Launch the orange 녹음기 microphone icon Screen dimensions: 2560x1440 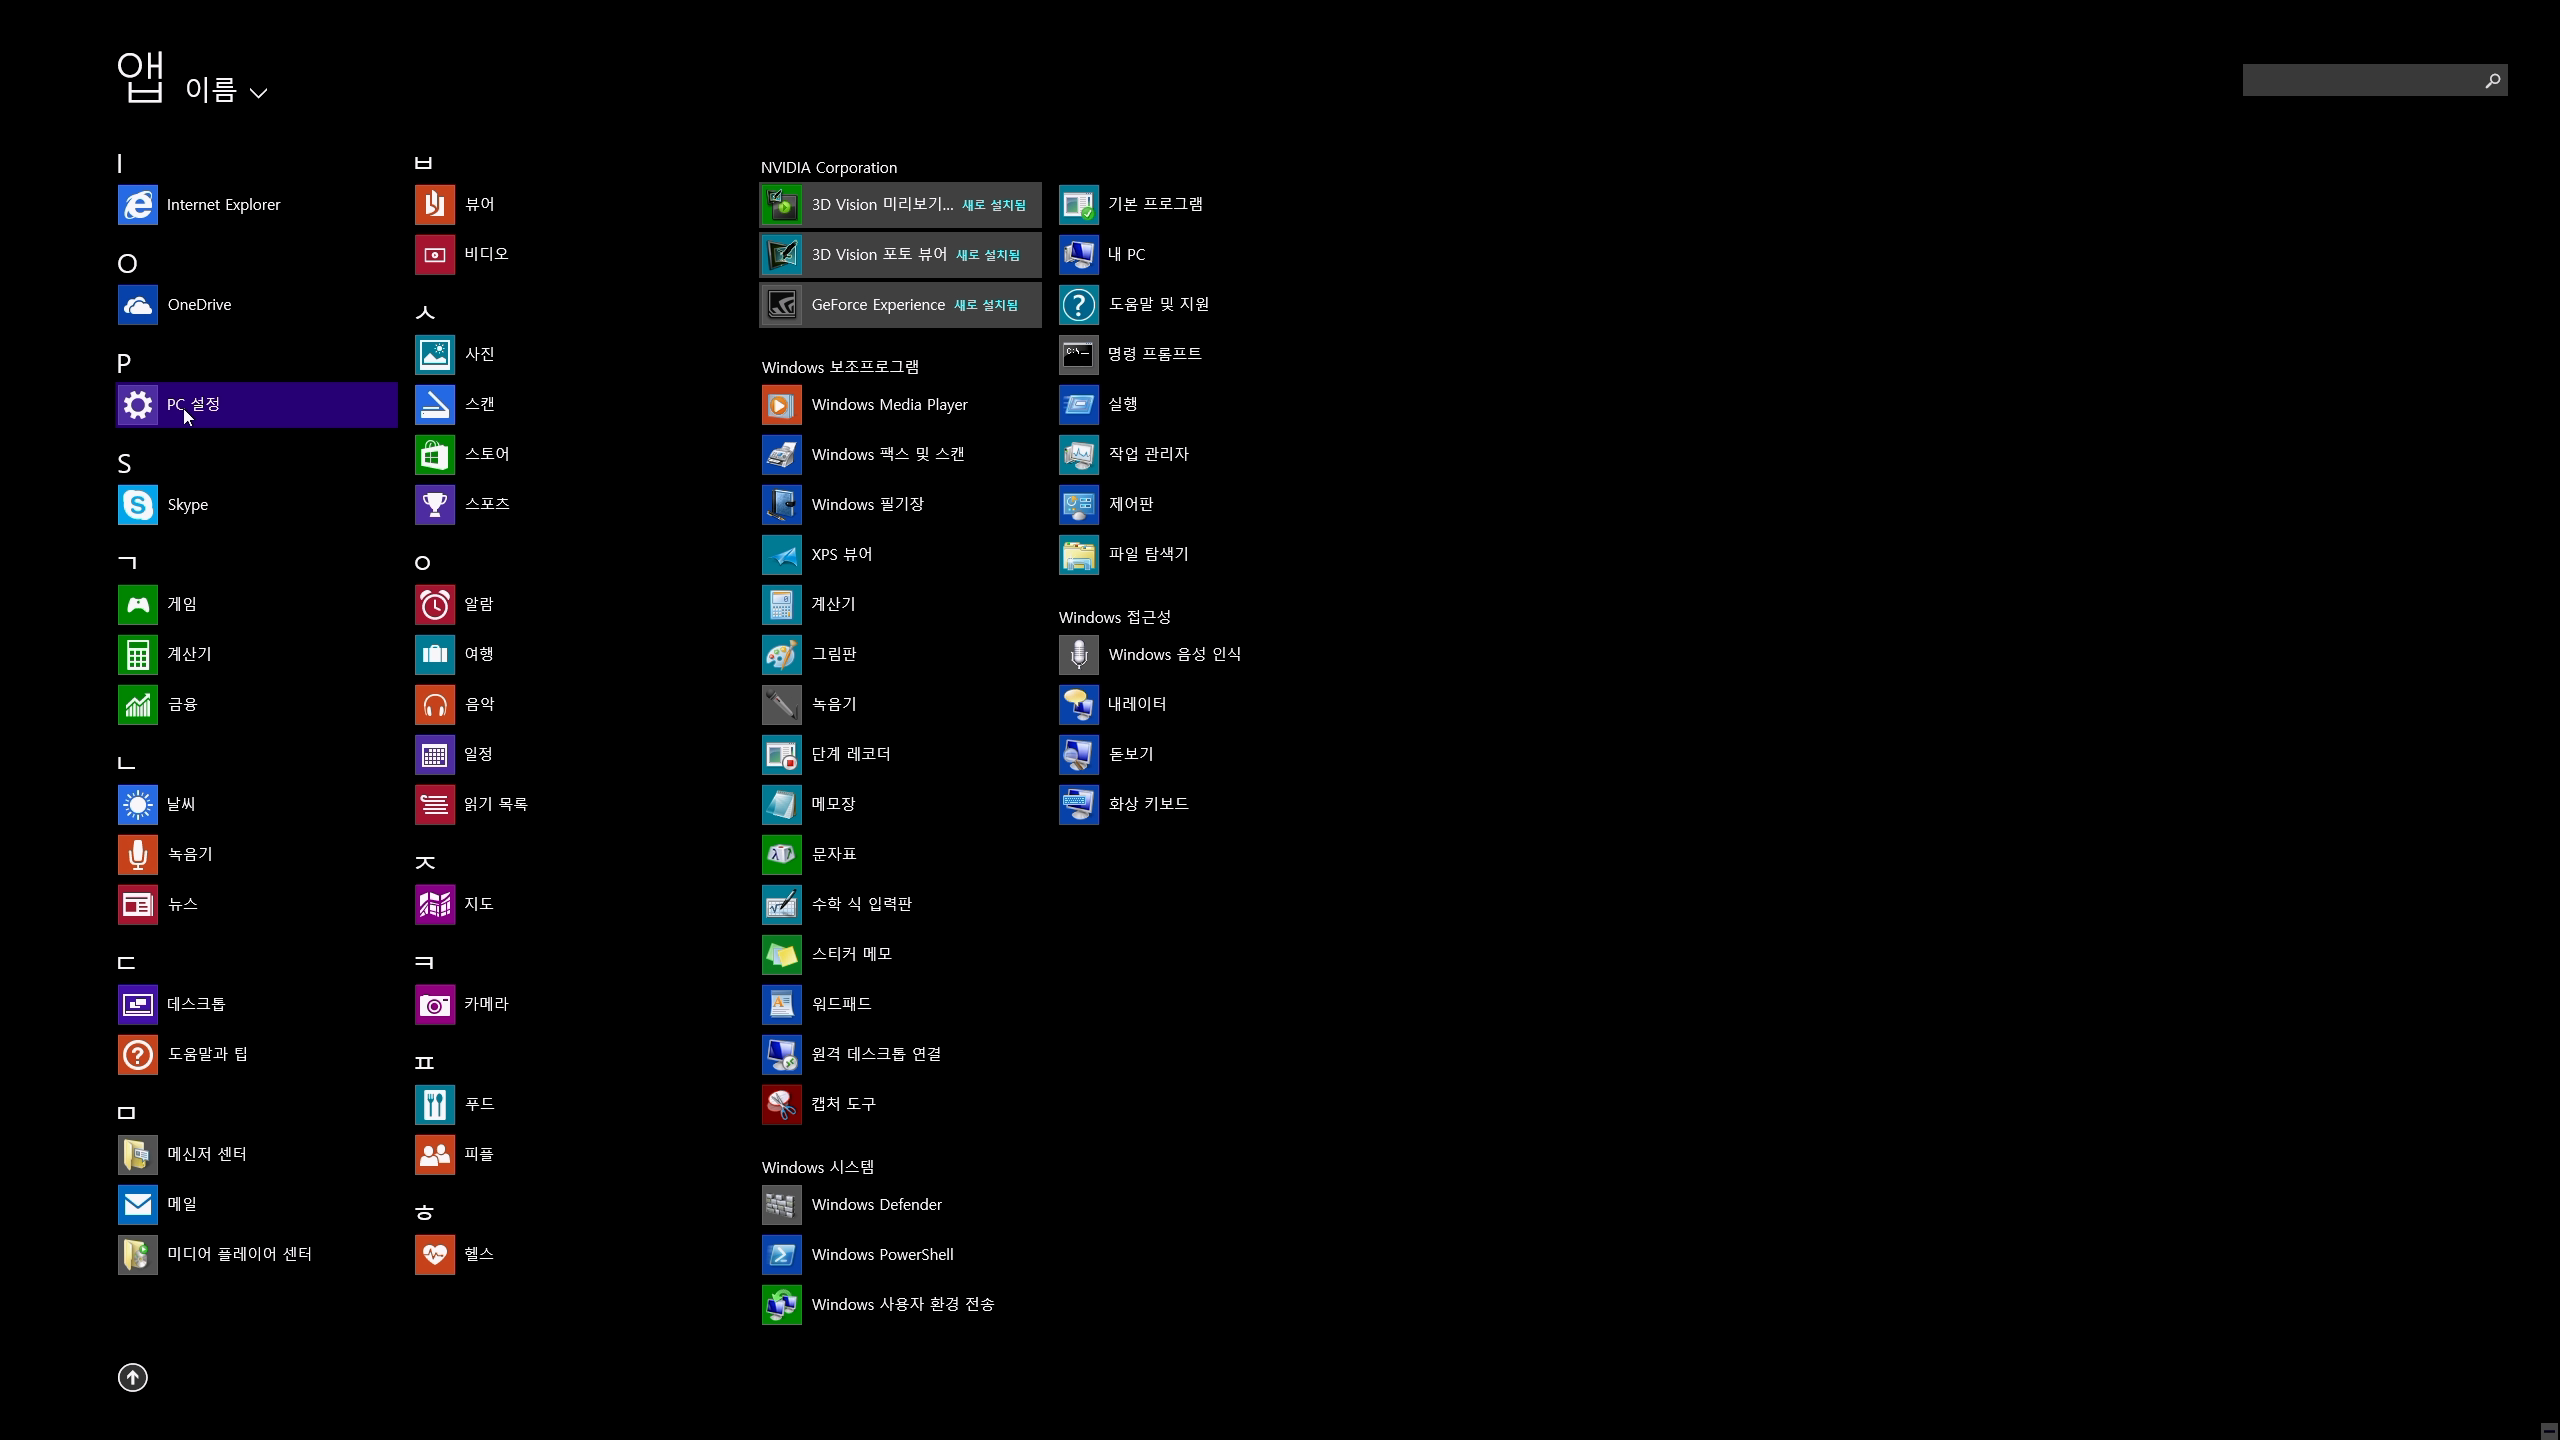click(138, 855)
